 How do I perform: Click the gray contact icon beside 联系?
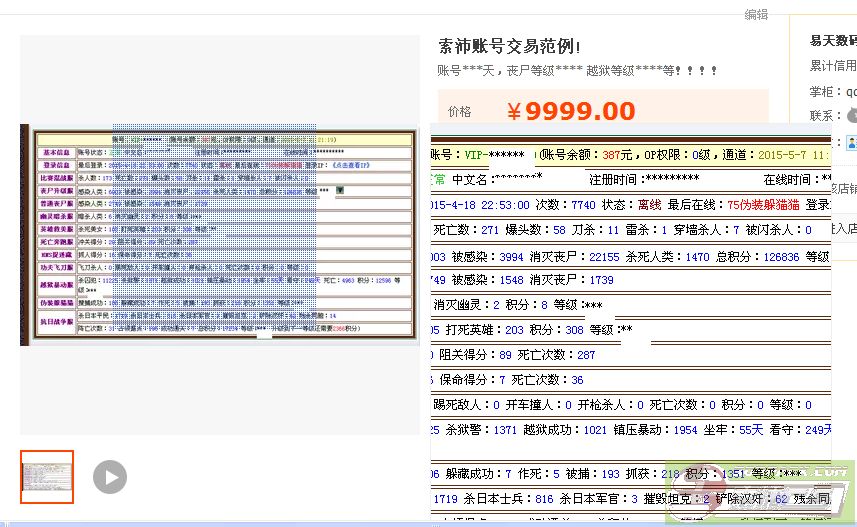pos(852,116)
